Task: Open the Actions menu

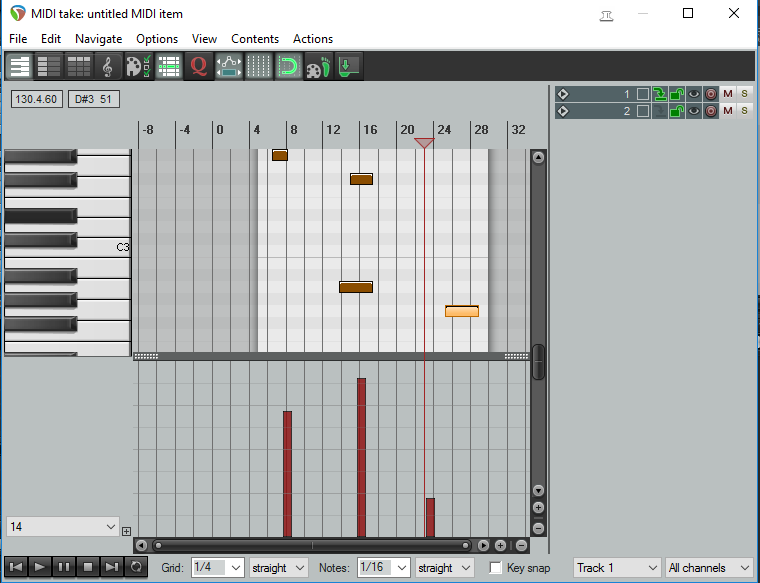Action: (x=313, y=39)
